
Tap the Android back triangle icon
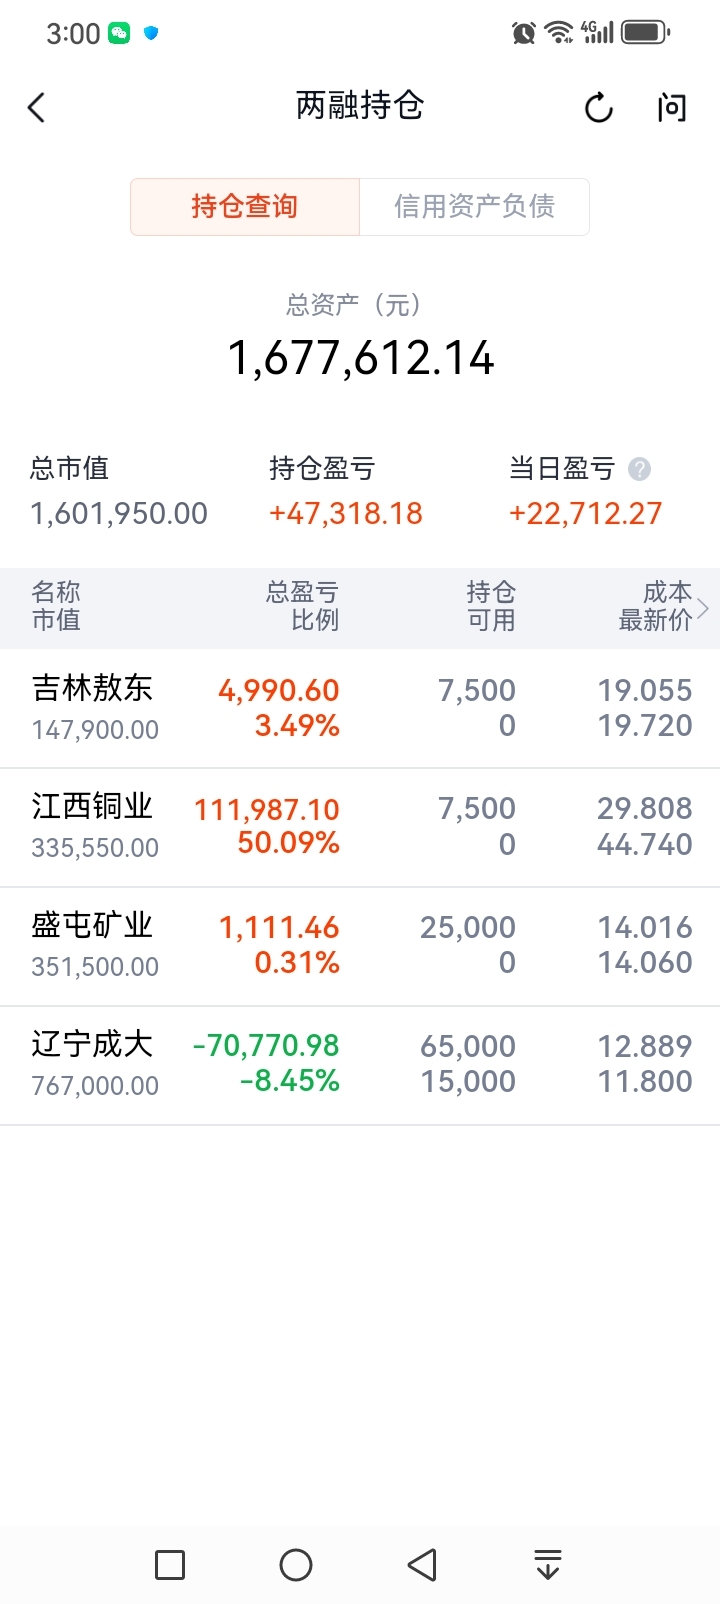(422, 1564)
